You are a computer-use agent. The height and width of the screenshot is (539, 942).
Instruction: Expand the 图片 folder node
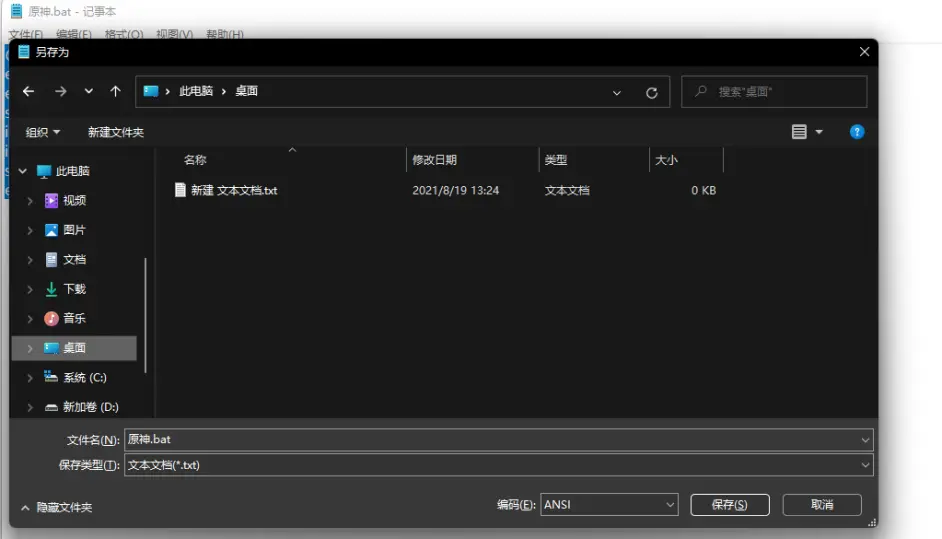point(29,230)
